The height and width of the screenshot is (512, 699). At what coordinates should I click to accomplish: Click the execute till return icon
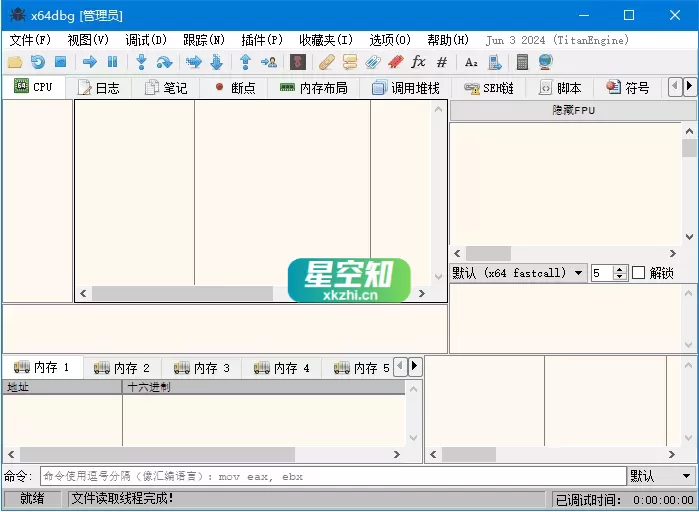point(245,62)
